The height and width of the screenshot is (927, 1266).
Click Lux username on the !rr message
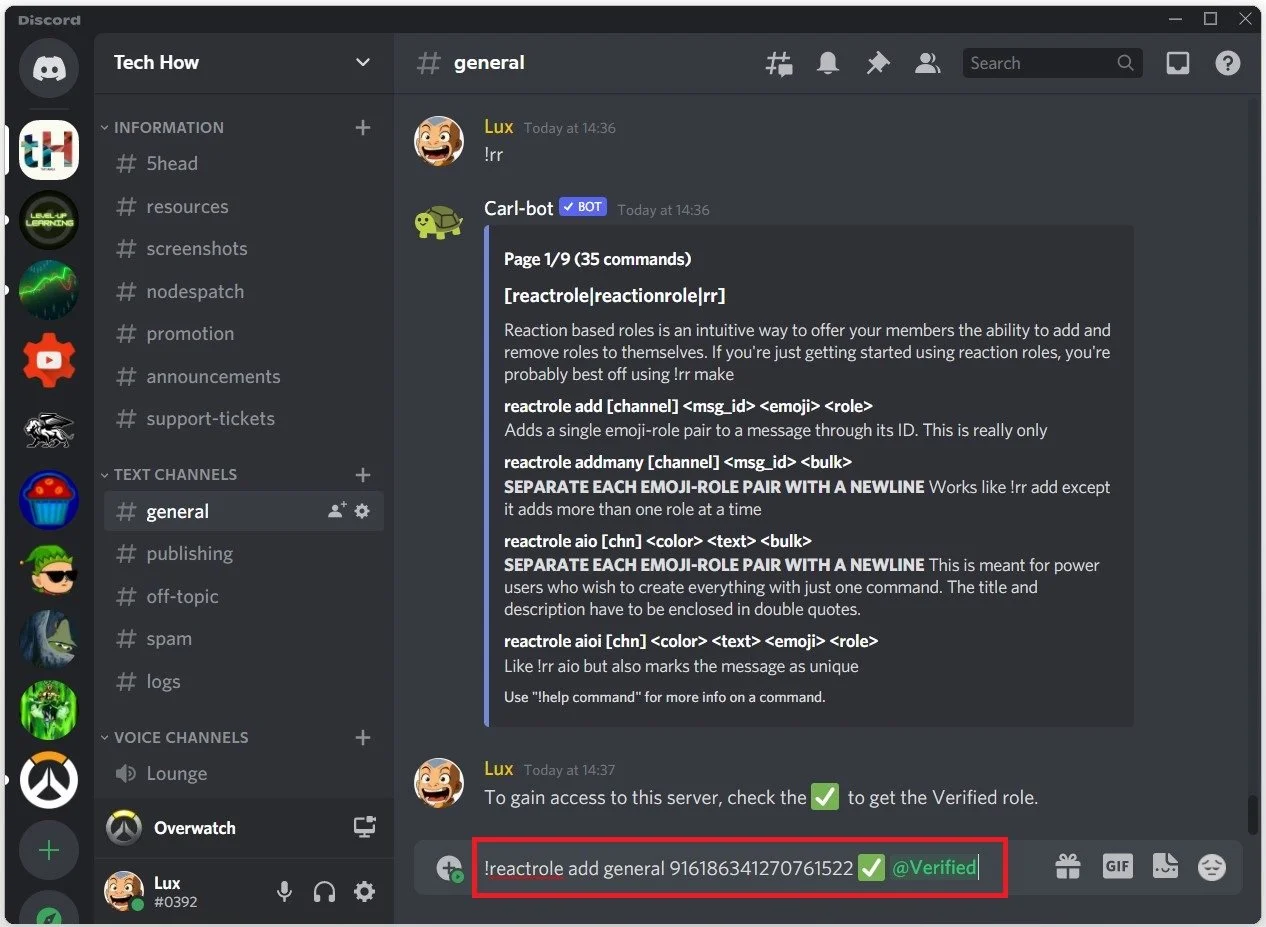pyautogui.click(x=499, y=127)
